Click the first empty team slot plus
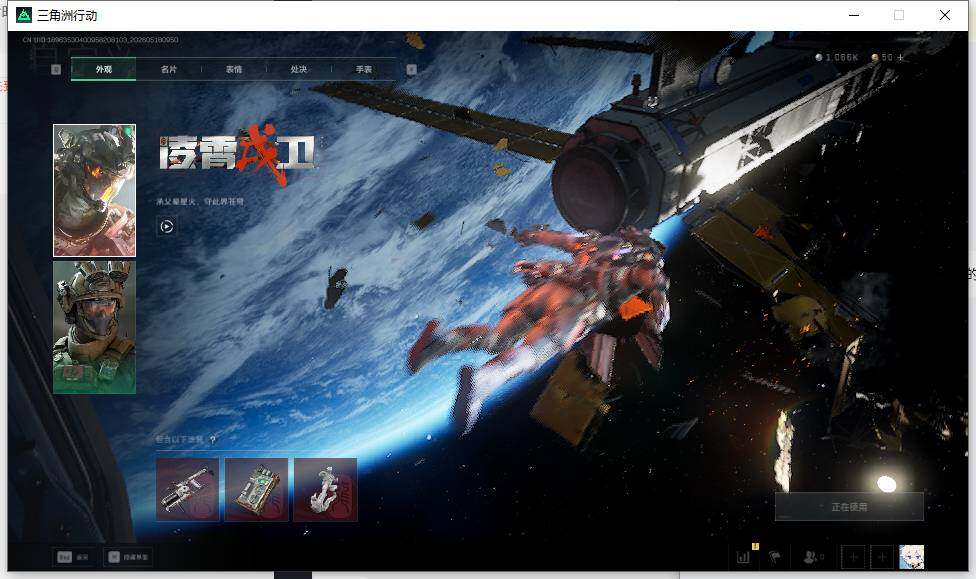The height and width of the screenshot is (579, 976). point(853,557)
